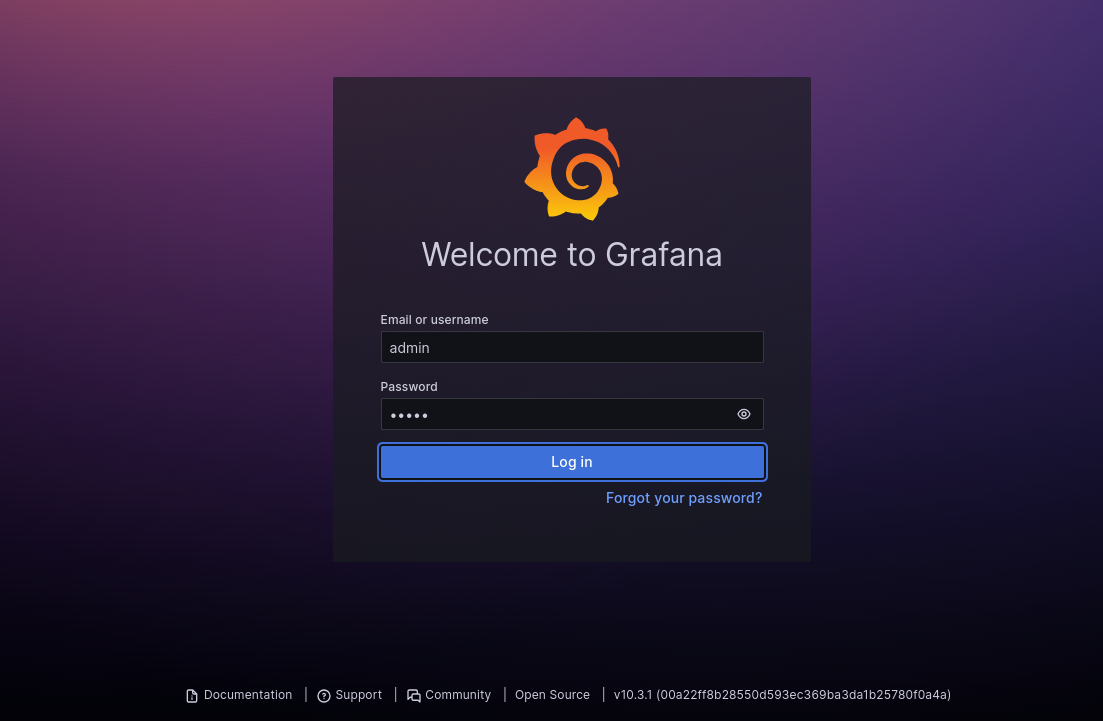Click the masked password dots
The width and height of the screenshot is (1103, 721).
(409, 415)
